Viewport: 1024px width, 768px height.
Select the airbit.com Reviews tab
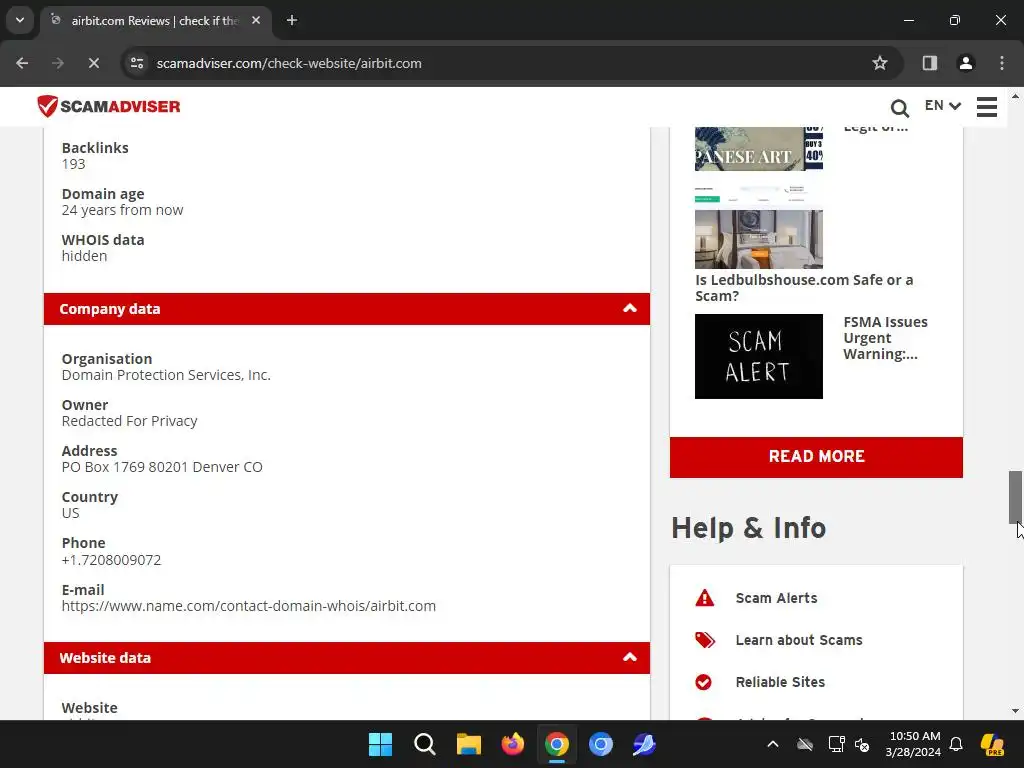click(x=154, y=21)
